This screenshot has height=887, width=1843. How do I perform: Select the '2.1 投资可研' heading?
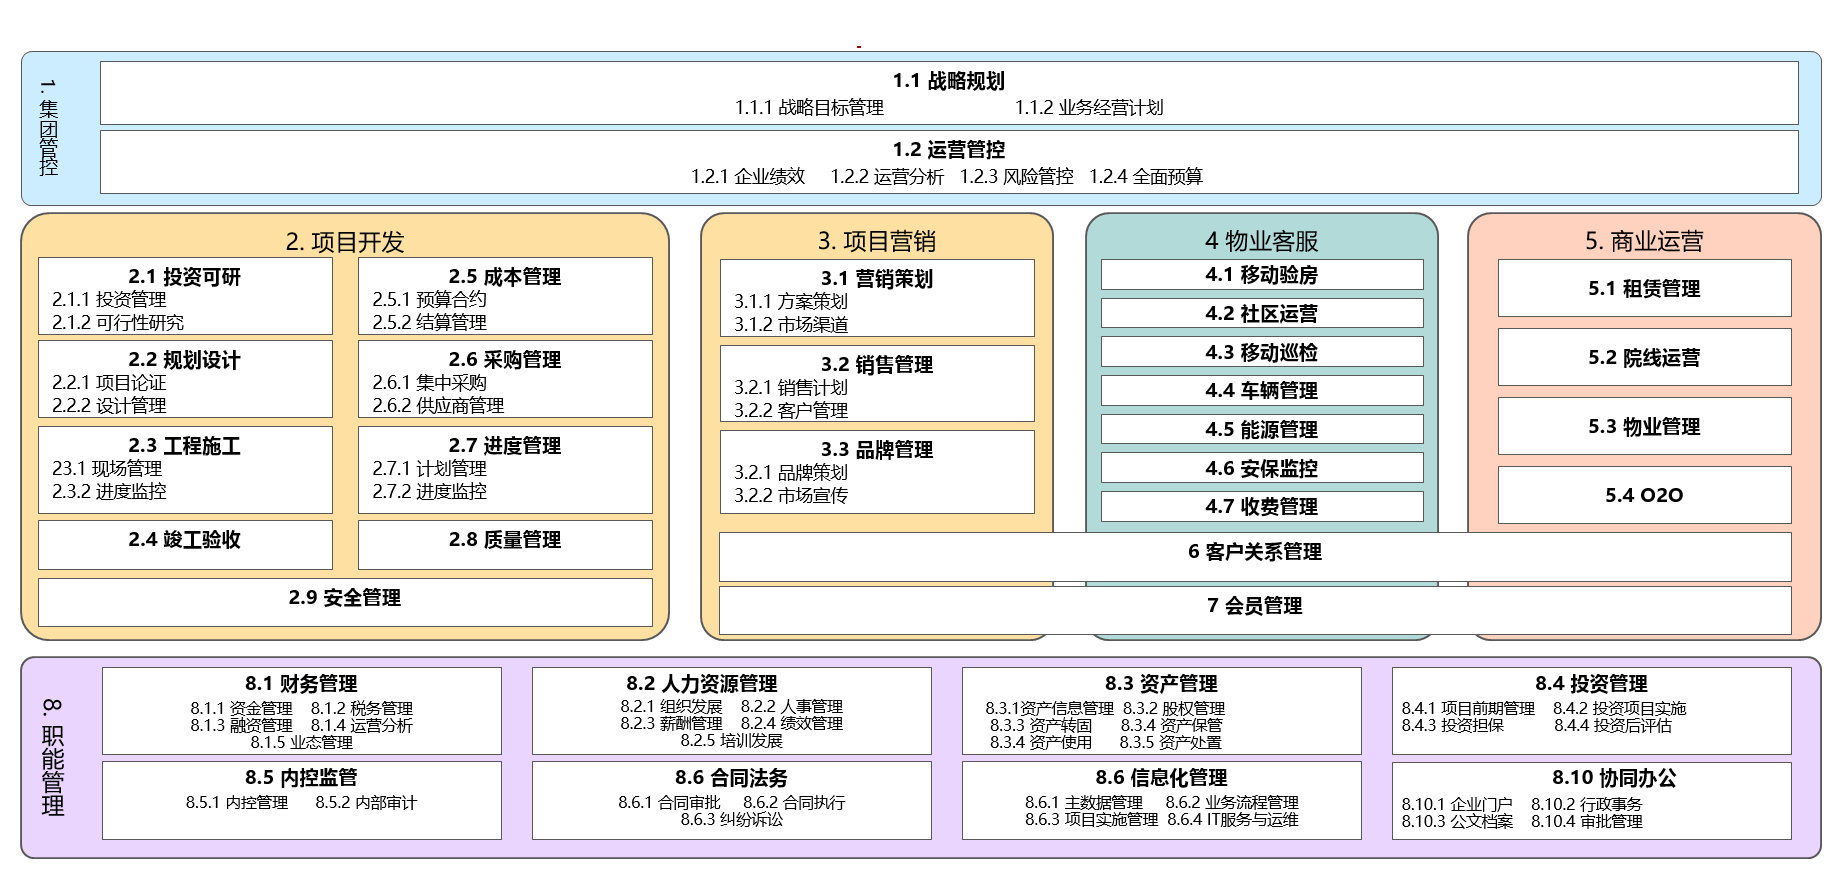(185, 277)
